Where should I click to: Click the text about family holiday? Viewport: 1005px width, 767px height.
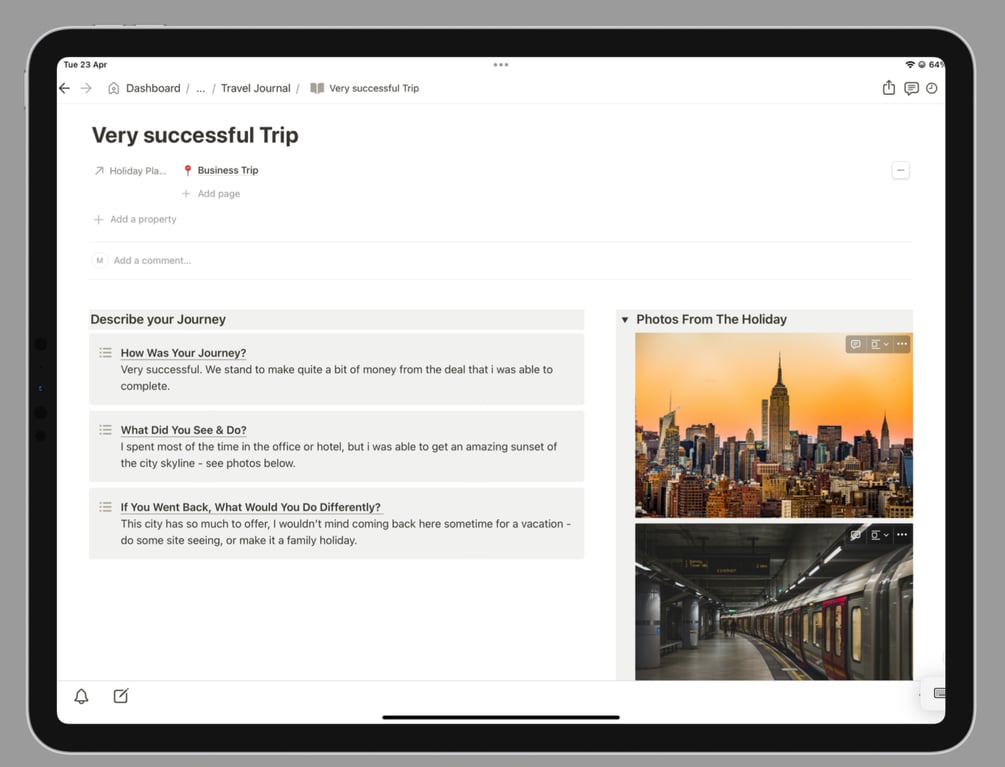[345, 532]
